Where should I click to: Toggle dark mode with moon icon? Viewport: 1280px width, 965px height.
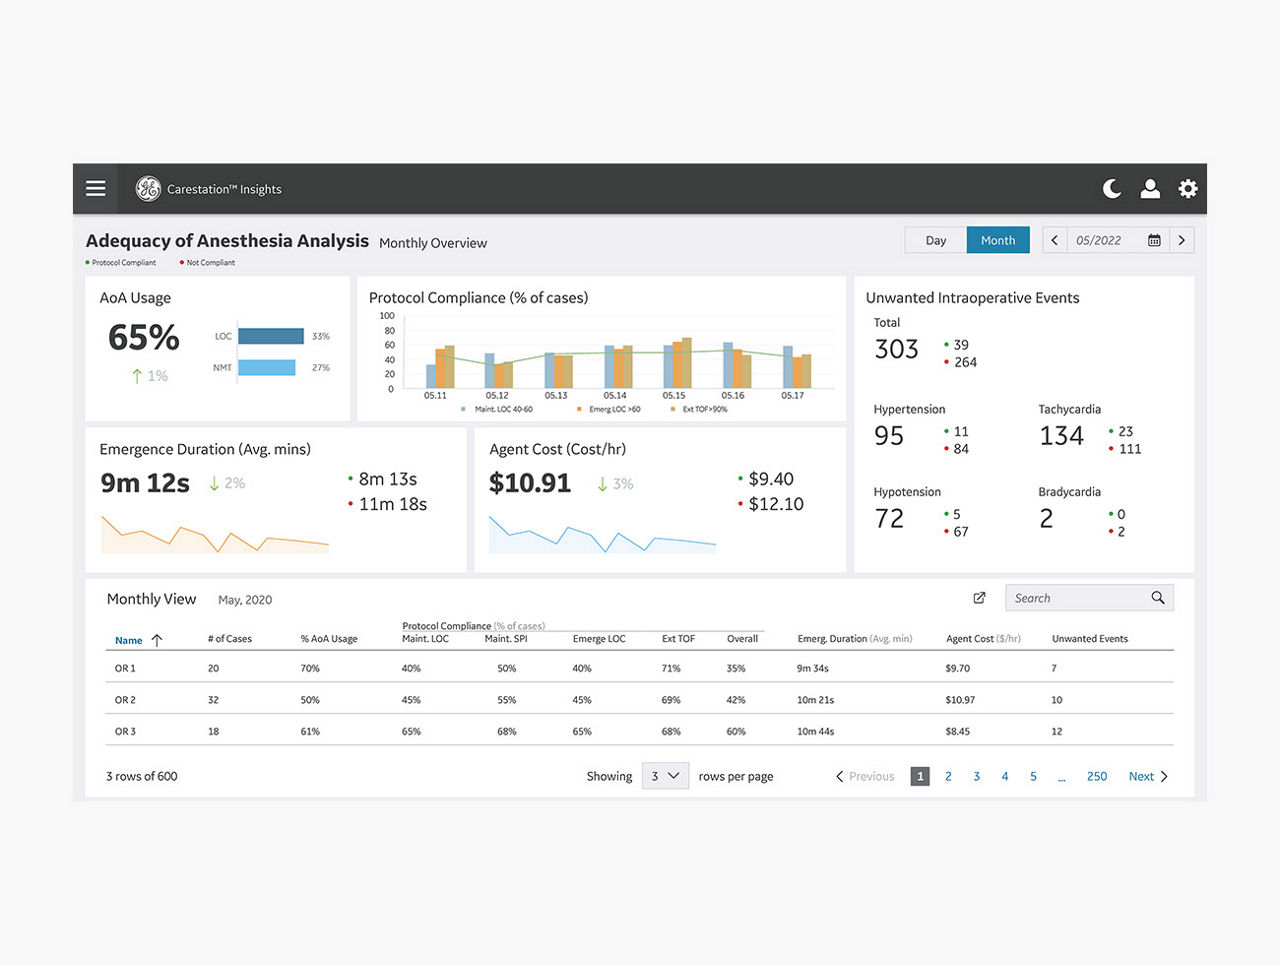pyautogui.click(x=1111, y=188)
